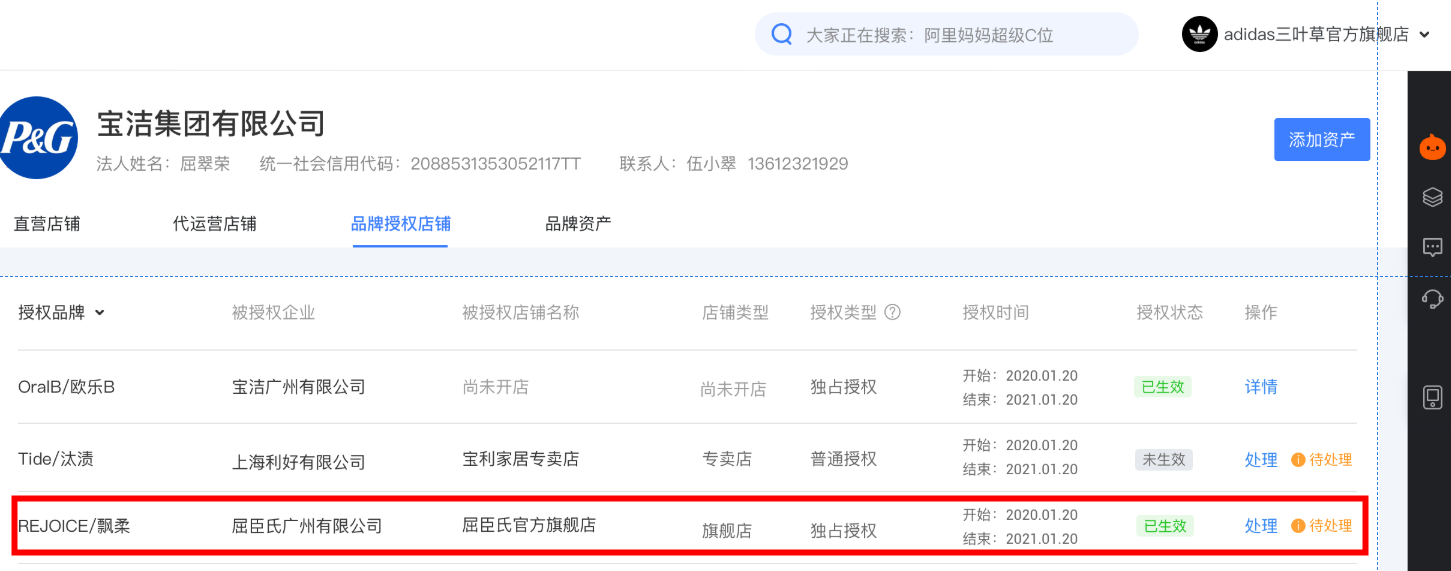Click the OralB/欧乐B brand cell
This screenshot has height=571, width=1451.
[66, 387]
